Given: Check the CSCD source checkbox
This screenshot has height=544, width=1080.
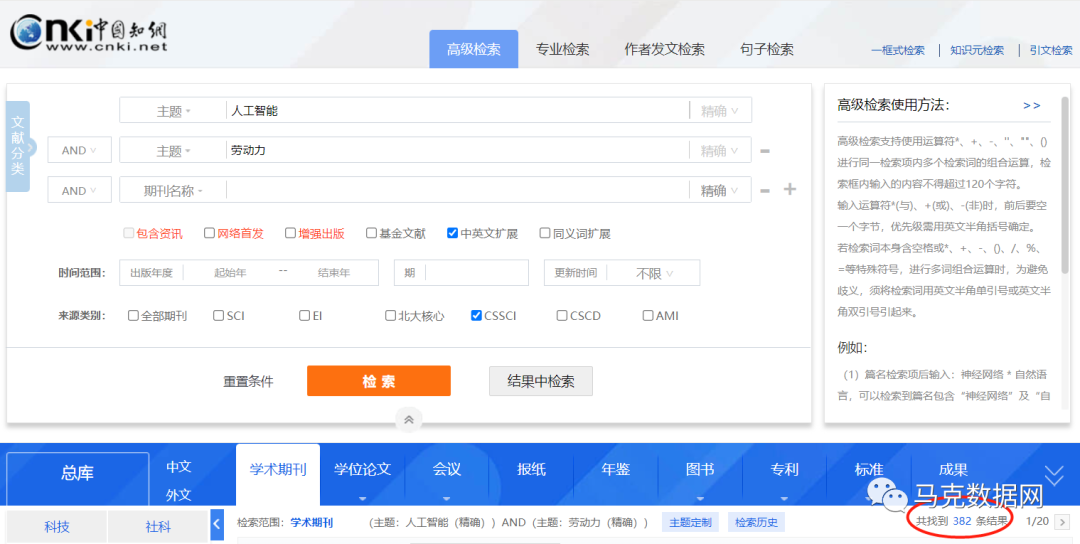Looking at the screenshot, I should tap(562, 316).
